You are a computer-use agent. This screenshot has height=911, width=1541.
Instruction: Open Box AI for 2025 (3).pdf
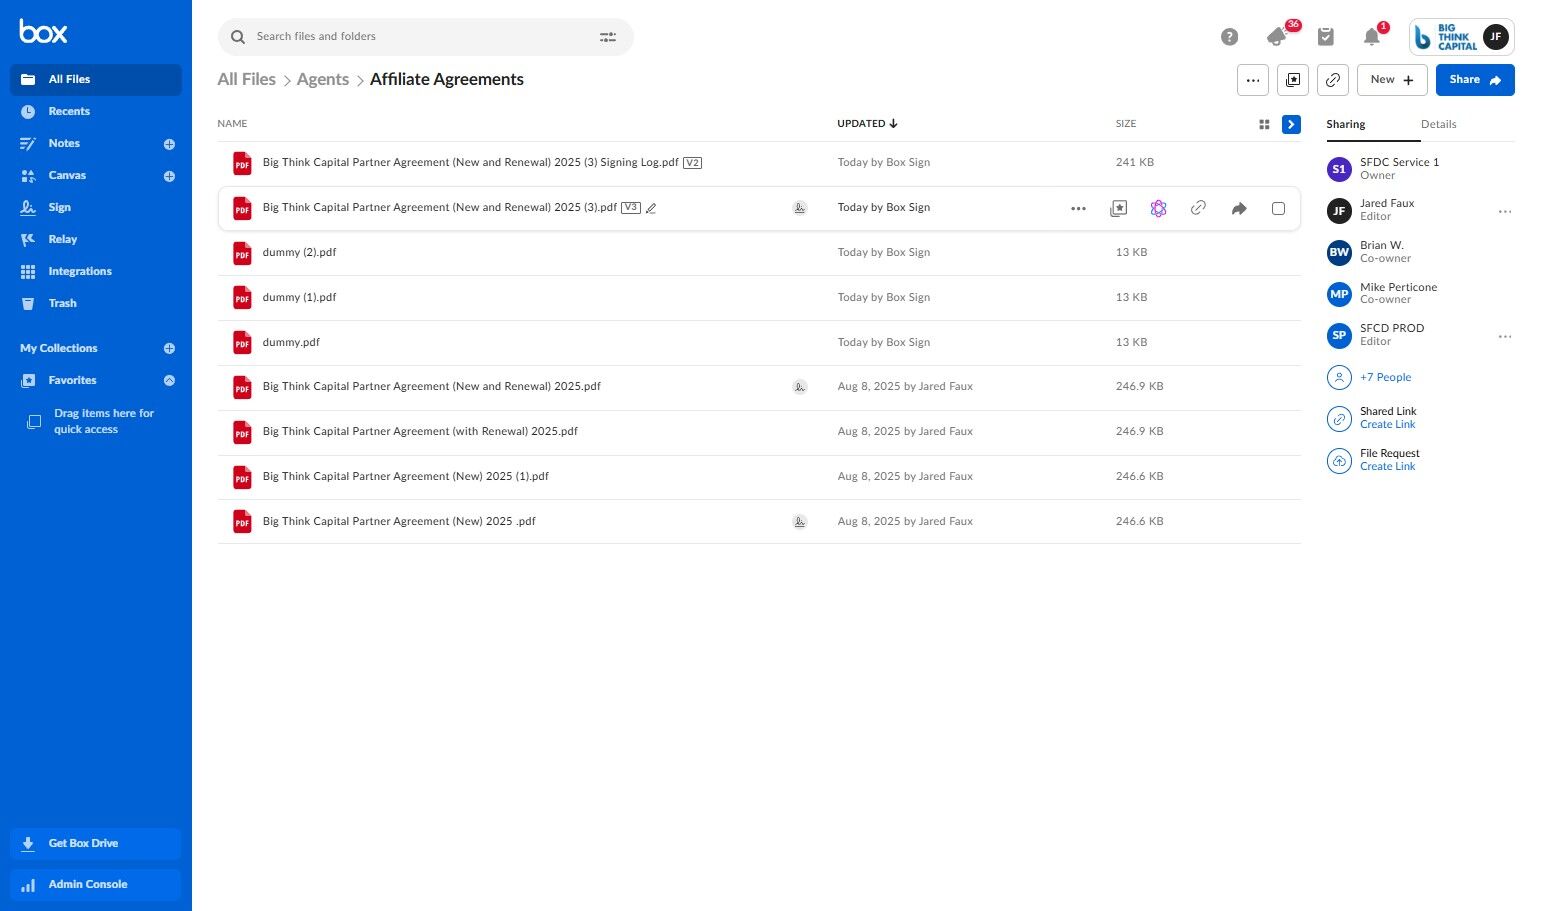[x=1158, y=209]
